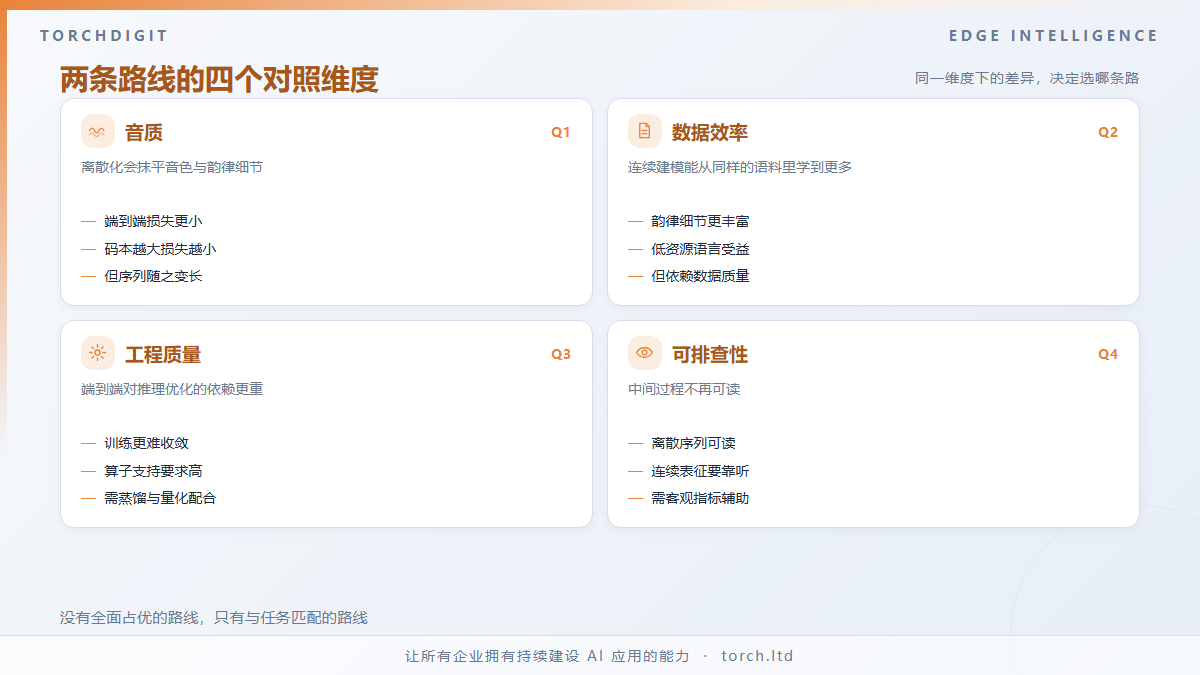Image resolution: width=1200 pixels, height=675 pixels.
Task: Select the line 离散化会抹平音色与韵律细节
Action: [x=172, y=167]
